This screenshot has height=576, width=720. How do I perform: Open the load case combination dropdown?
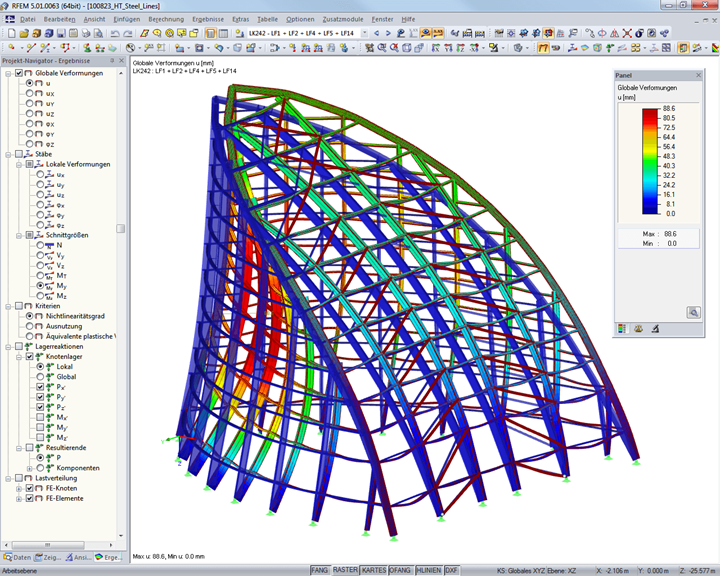coord(365,33)
